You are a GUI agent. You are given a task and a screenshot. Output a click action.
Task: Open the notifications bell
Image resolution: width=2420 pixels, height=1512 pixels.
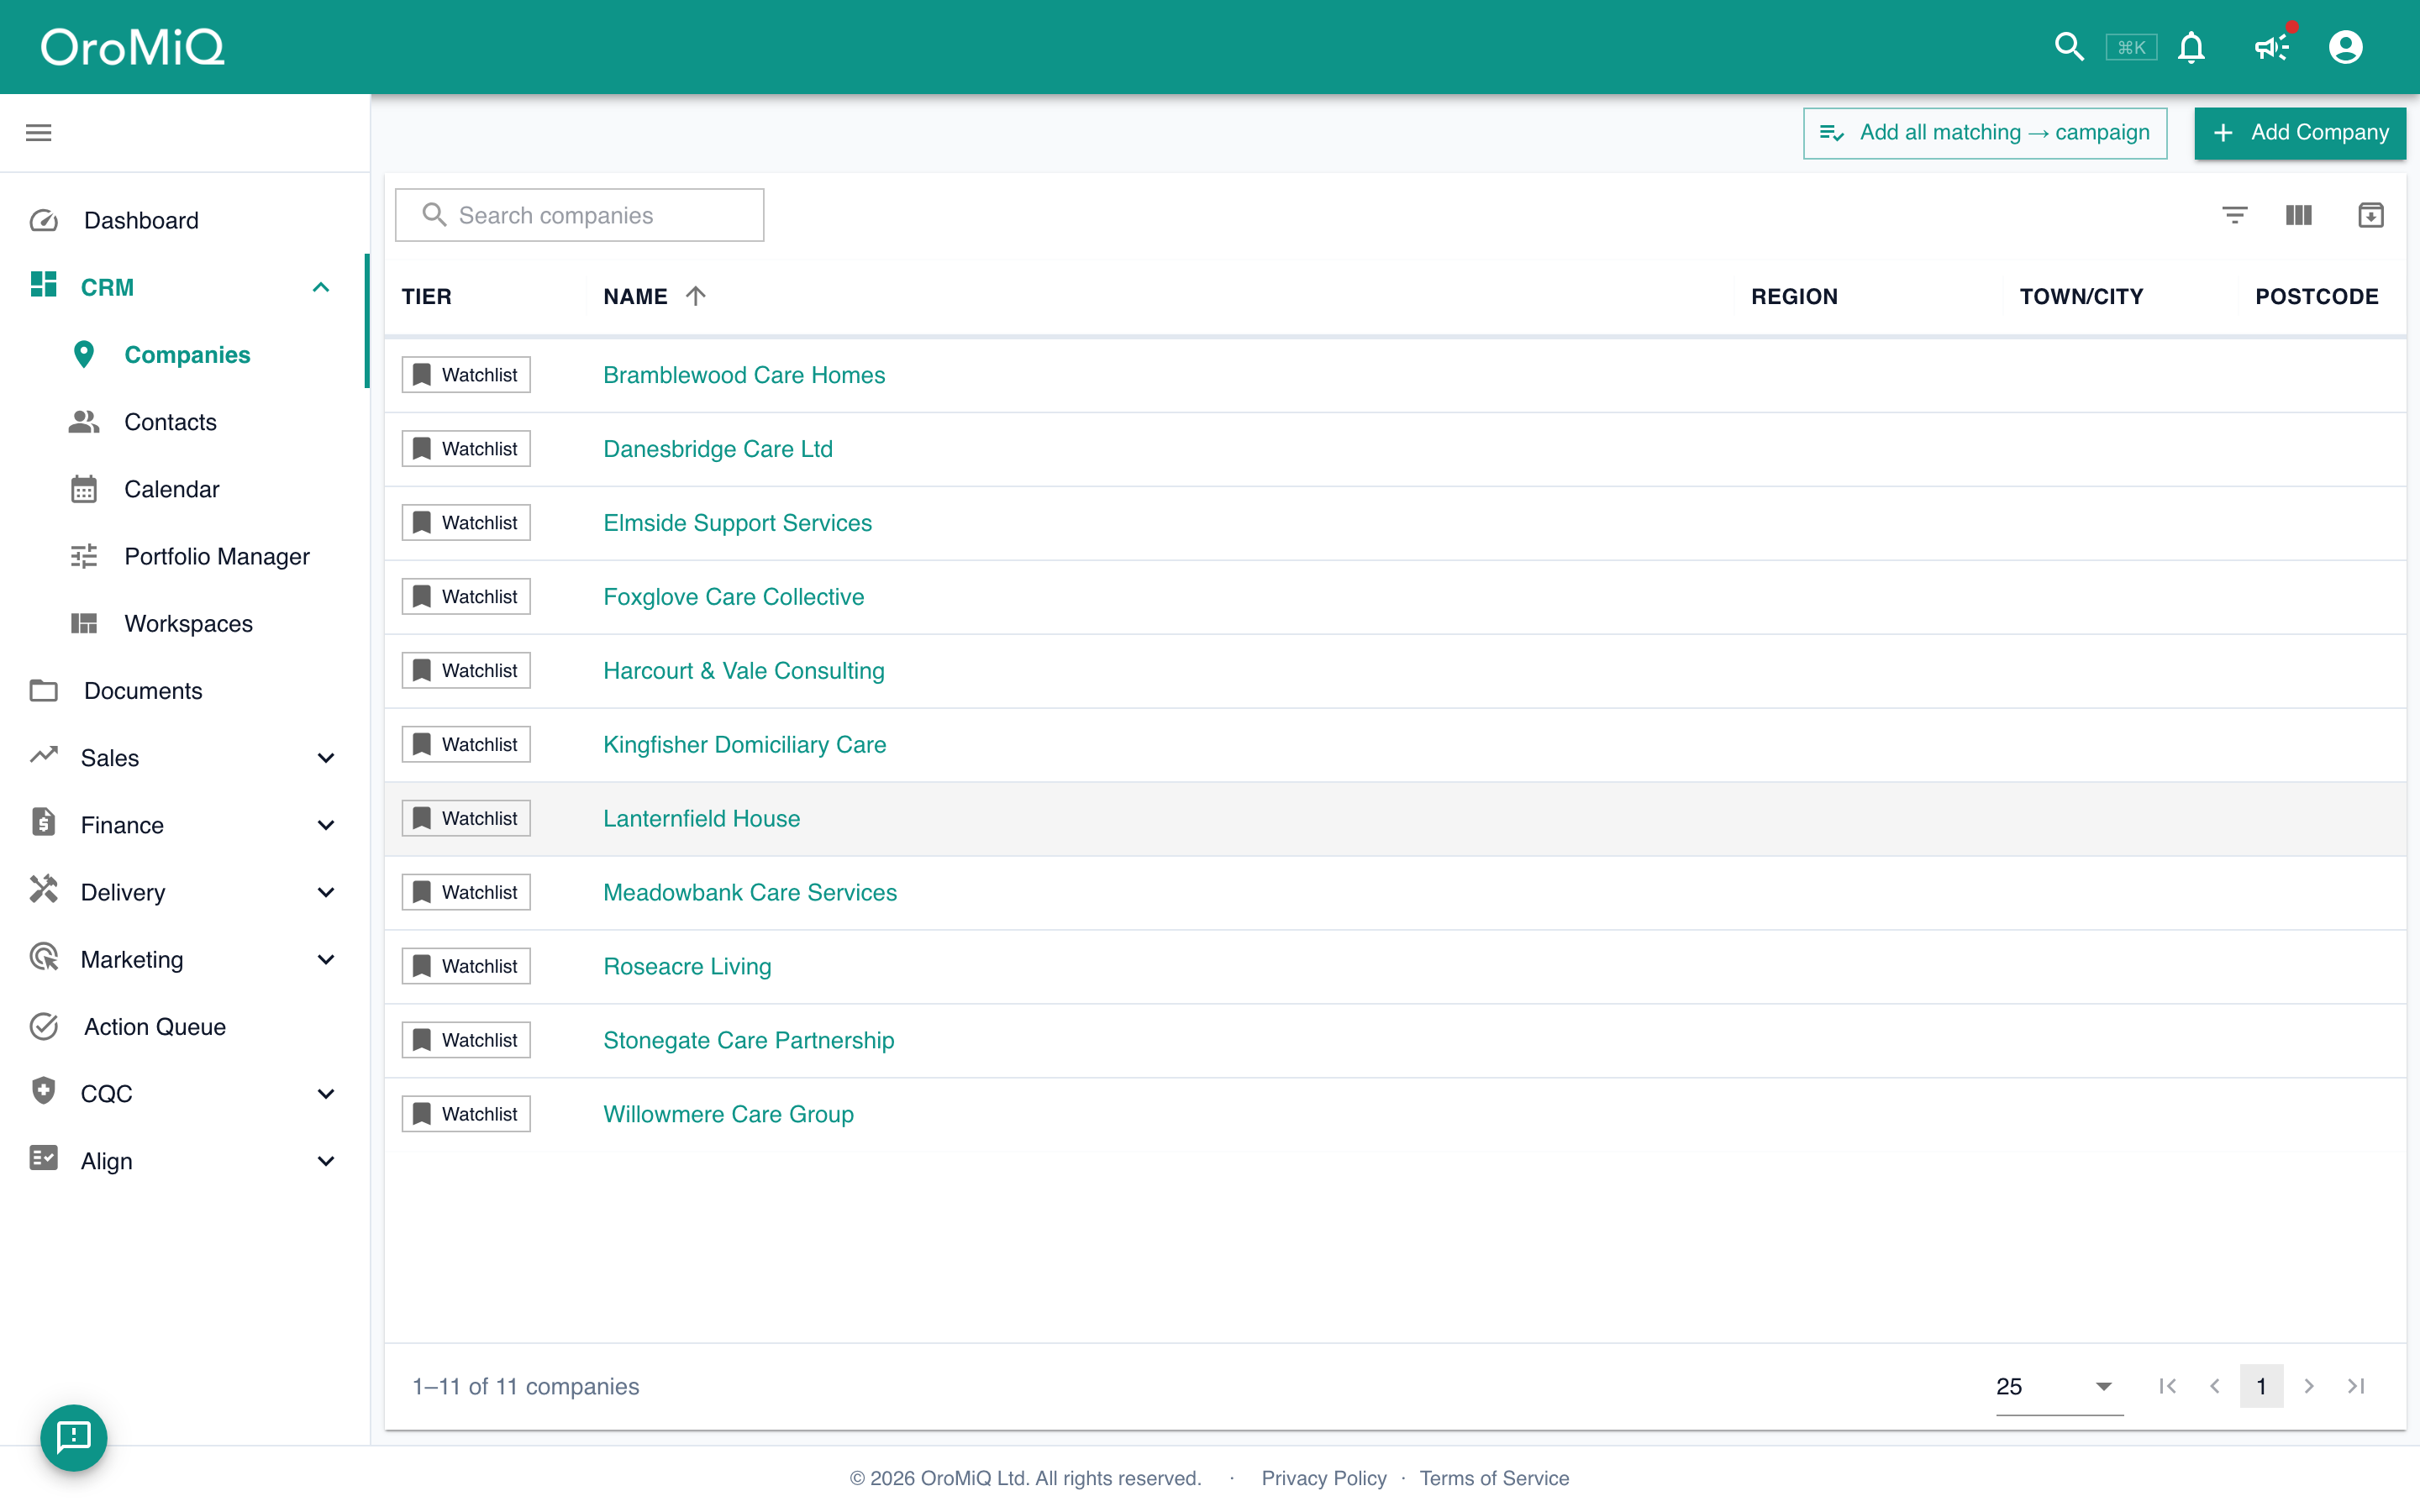point(2191,47)
